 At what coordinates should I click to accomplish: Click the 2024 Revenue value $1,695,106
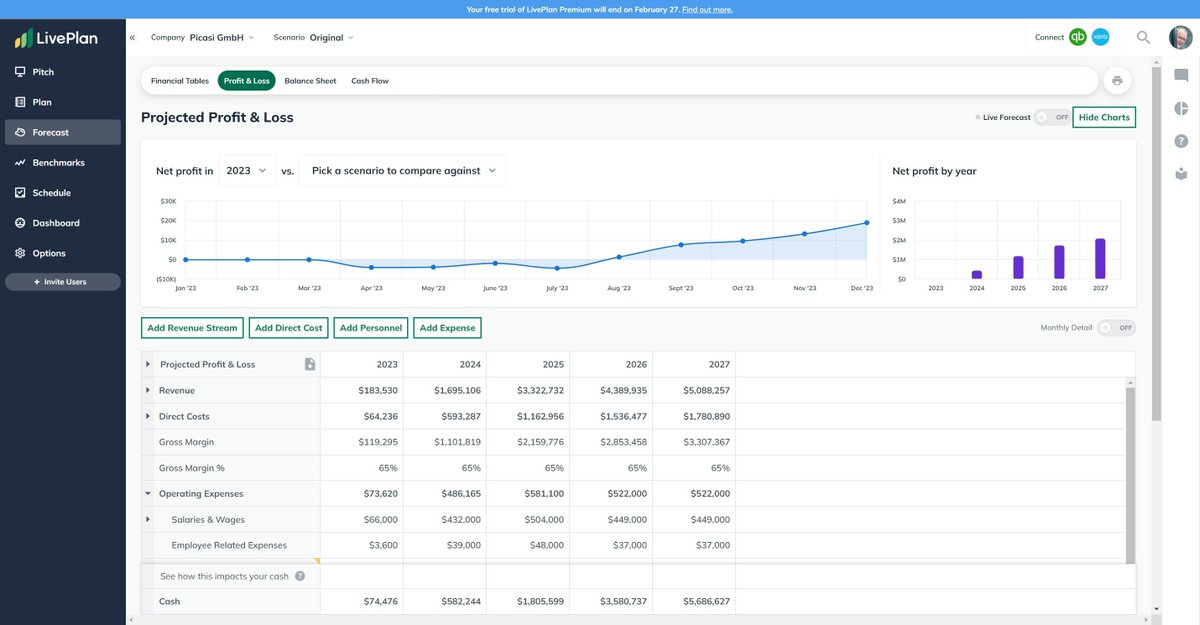pyautogui.click(x=457, y=390)
